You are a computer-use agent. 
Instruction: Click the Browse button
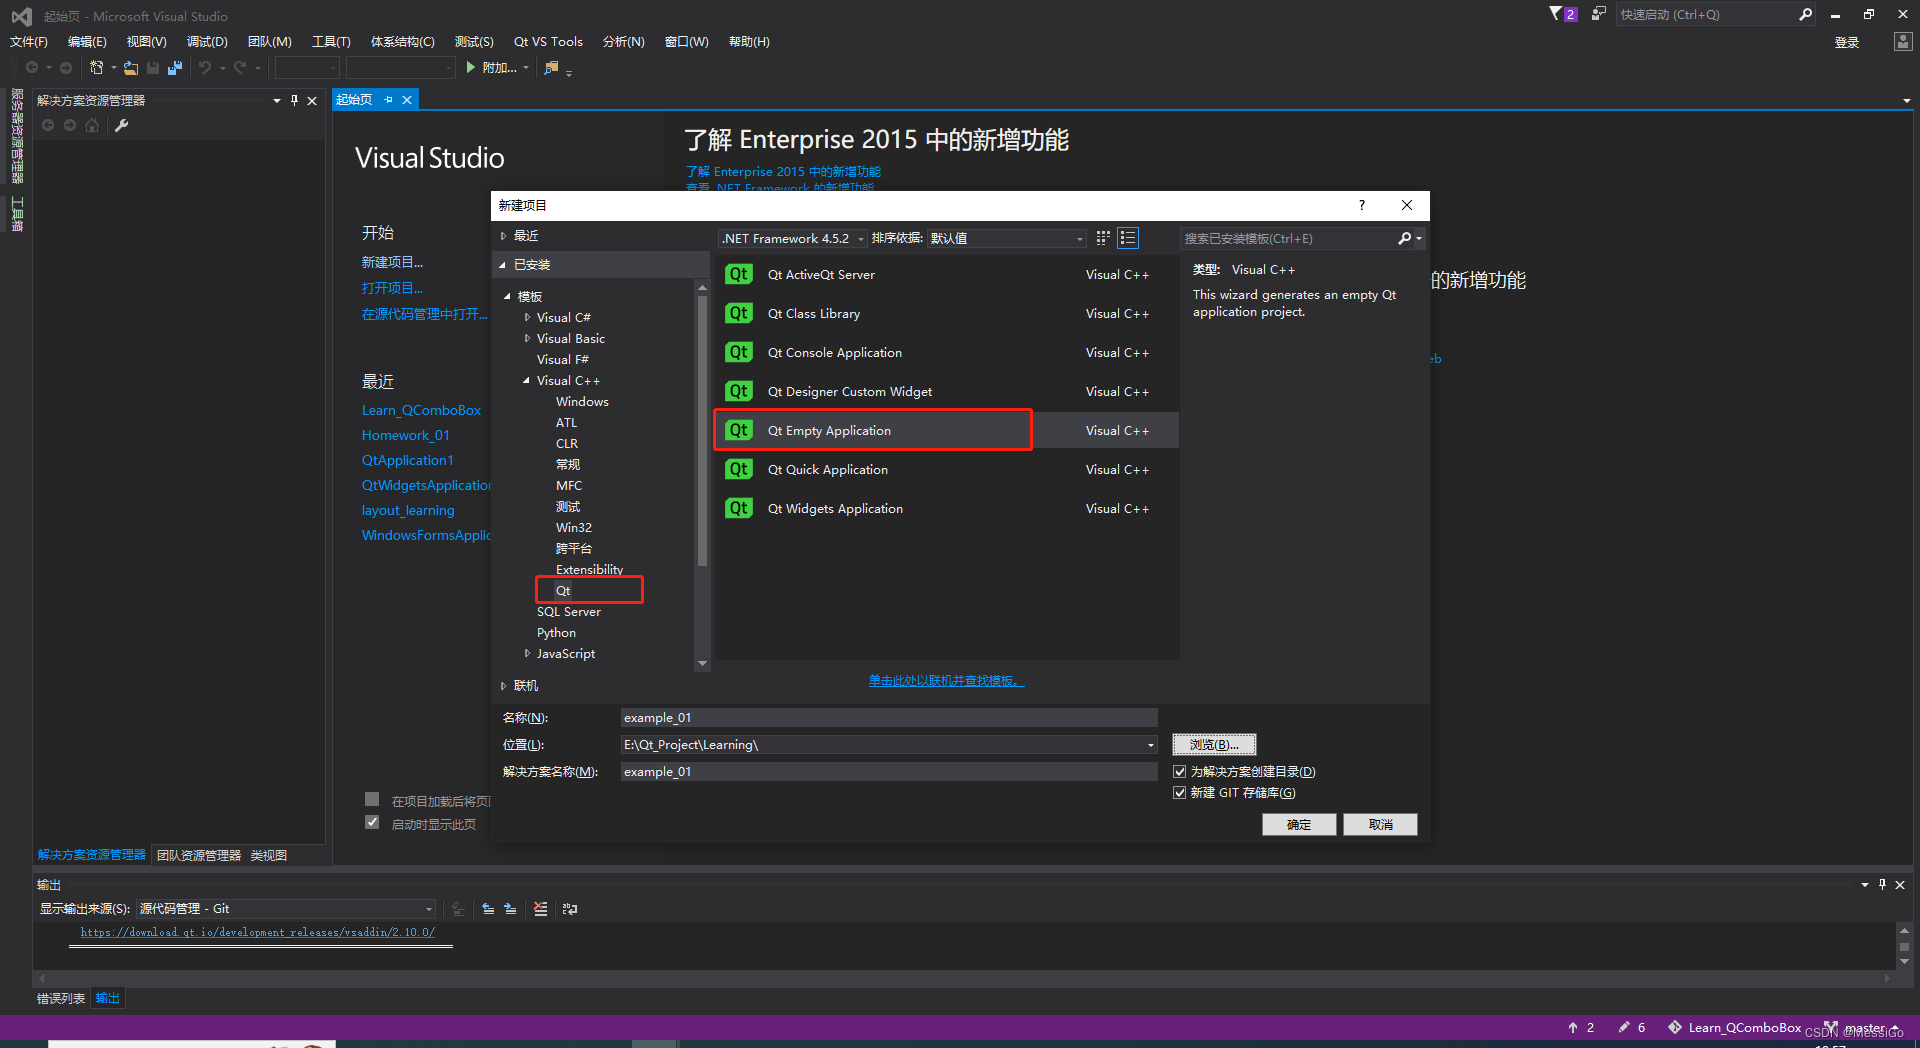(1214, 745)
